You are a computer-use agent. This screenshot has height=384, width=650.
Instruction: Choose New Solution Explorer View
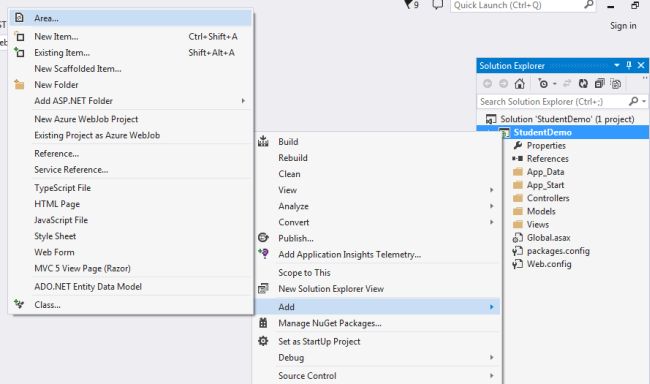tap(377, 289)
